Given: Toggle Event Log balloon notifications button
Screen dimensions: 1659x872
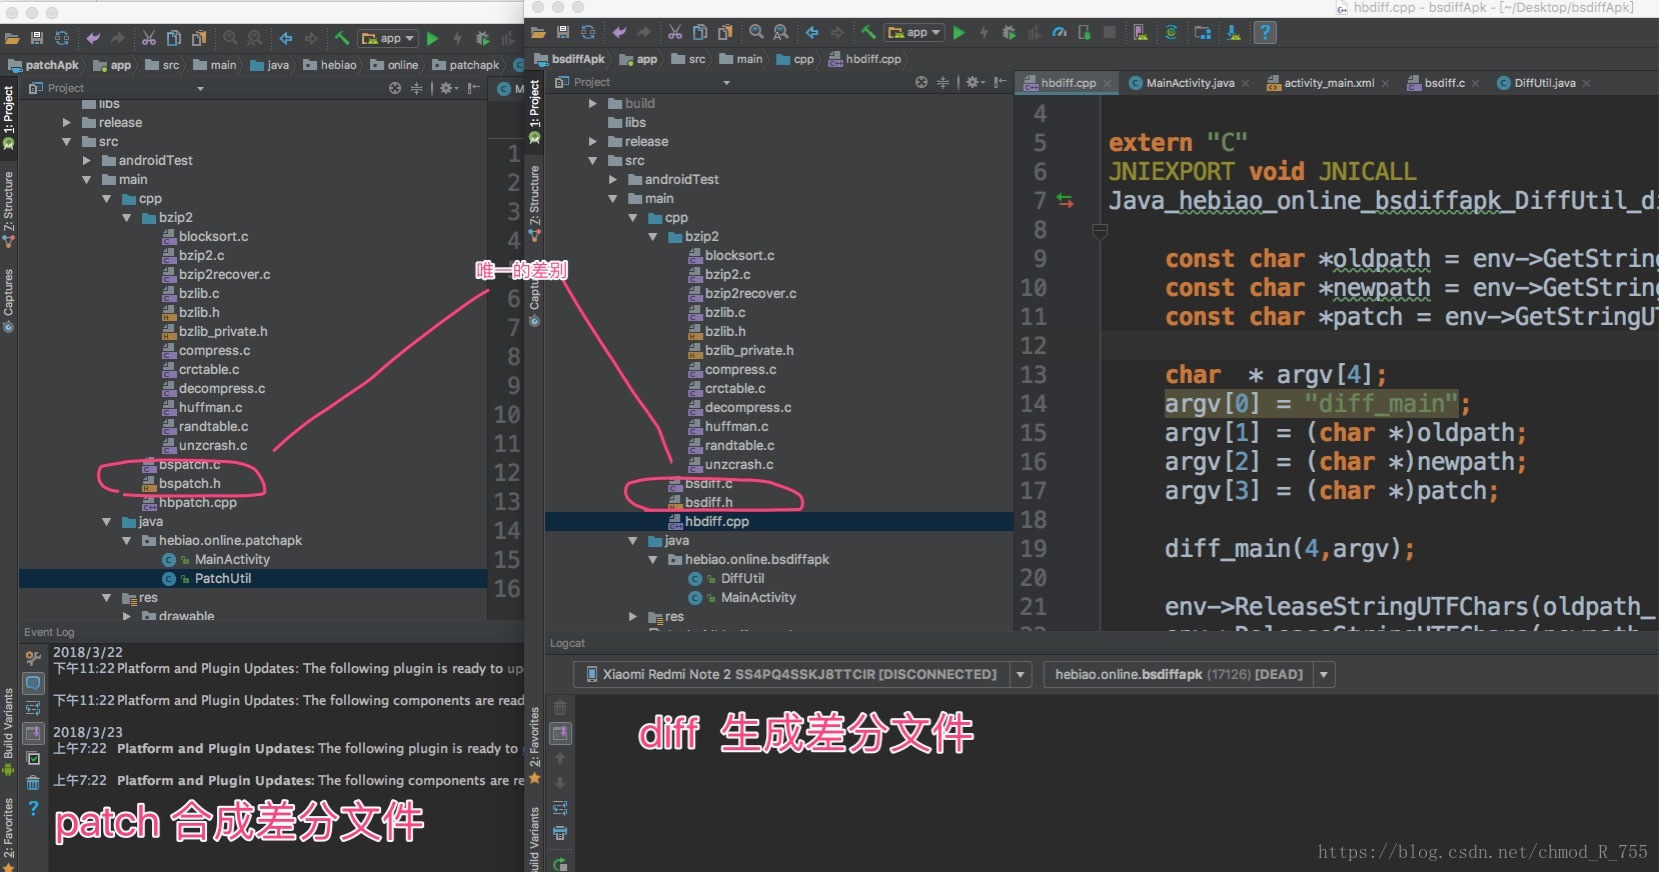Looking at the screenshot, I should [33, 683].
